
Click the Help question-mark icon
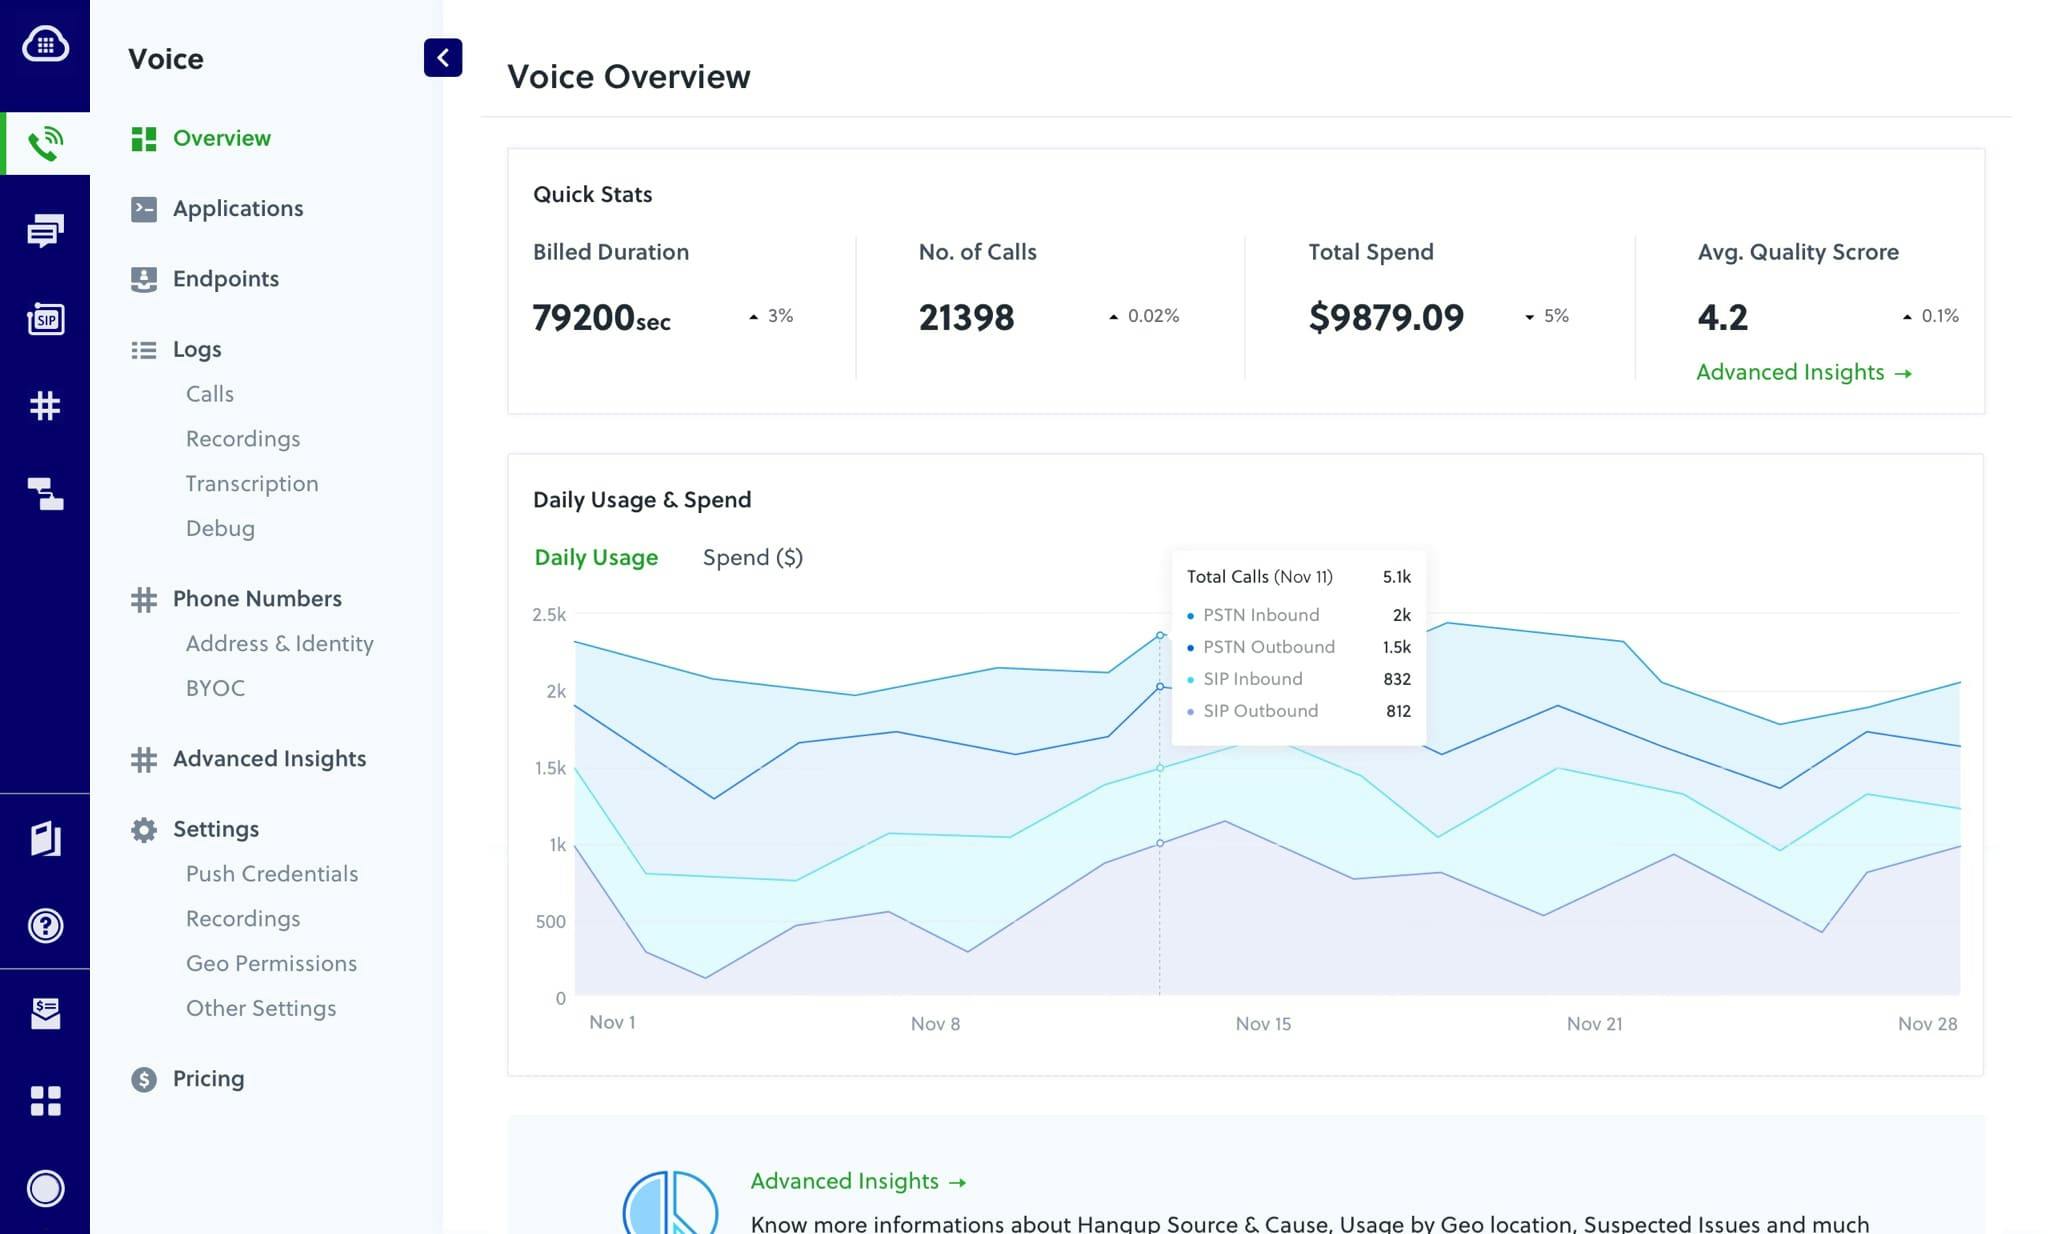[45, 926]
